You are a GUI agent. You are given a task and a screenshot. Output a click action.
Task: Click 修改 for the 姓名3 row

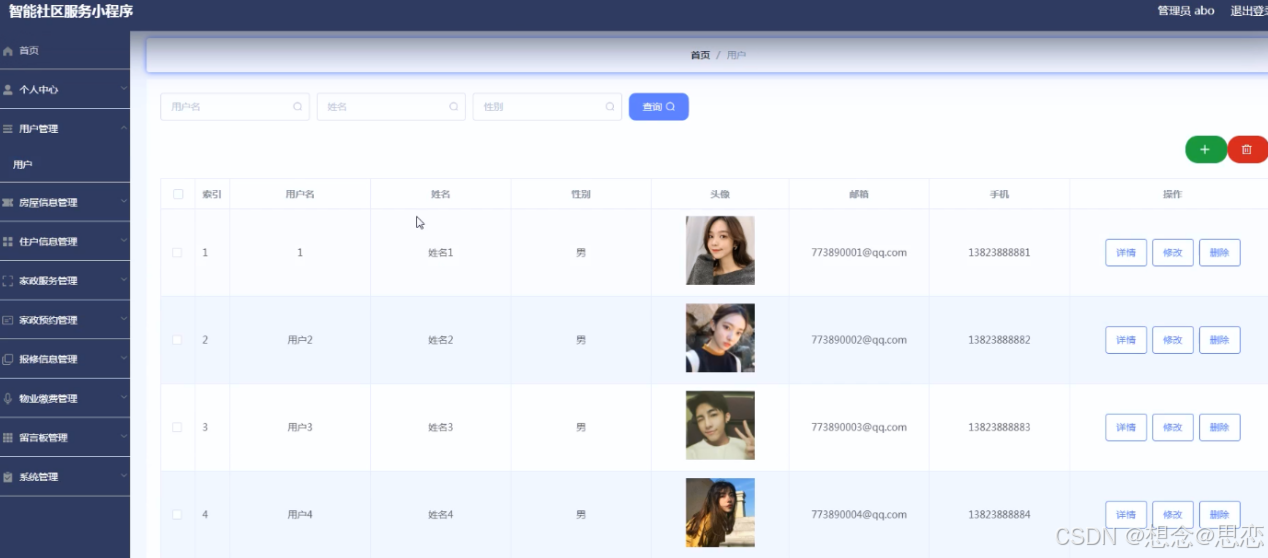1173,427
